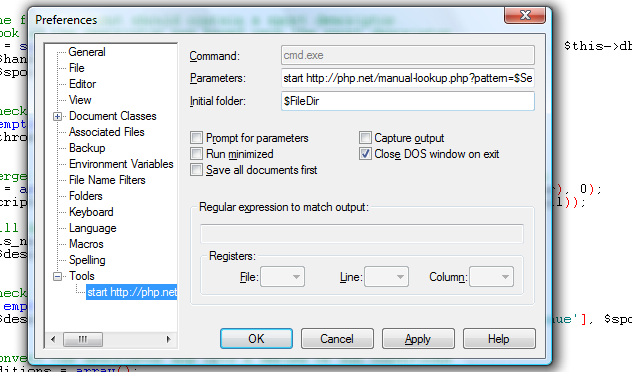Toggle Save all documents first
The width and height of the screenshot is (632, 372).
coord(196,170)
